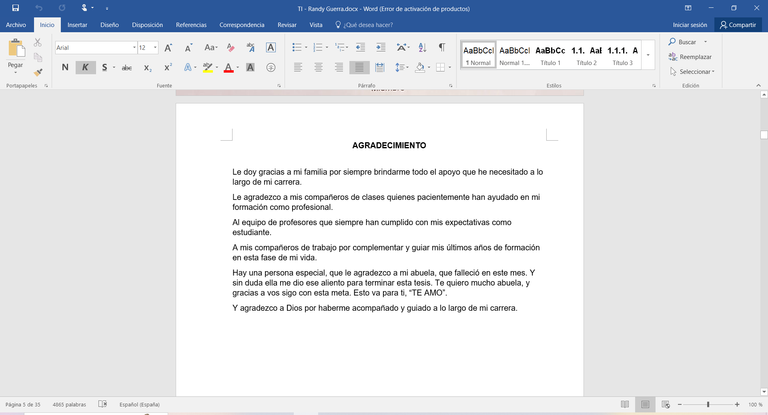Viewport: 768px width, 415px height.
Task: Open the borders dropdown
Action: point(450,68)
